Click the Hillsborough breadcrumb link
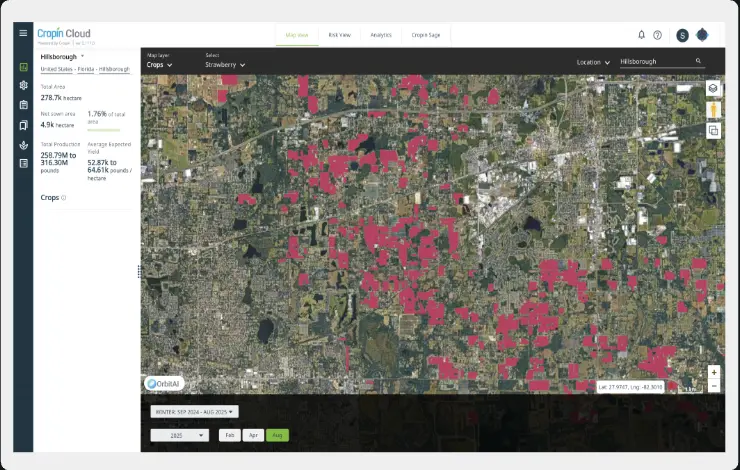 click(114, 69)
